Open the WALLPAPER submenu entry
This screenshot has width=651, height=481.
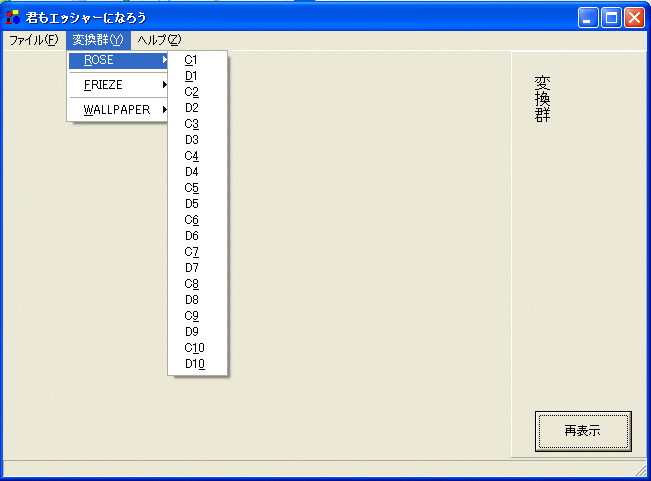point(118,110)
